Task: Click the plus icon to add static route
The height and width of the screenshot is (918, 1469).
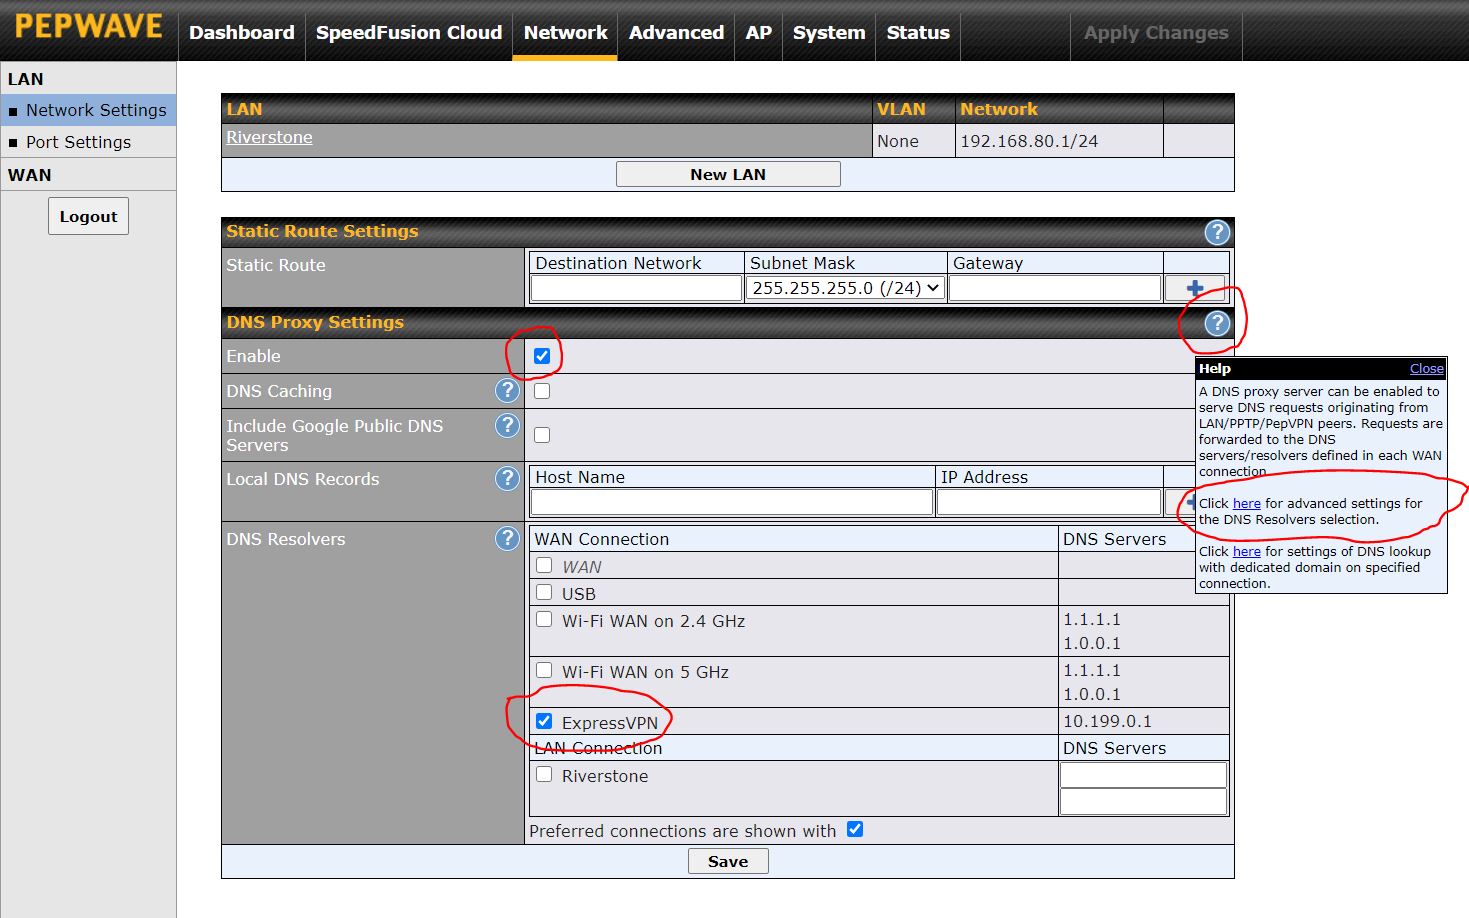Action: tap(1194, 288)
